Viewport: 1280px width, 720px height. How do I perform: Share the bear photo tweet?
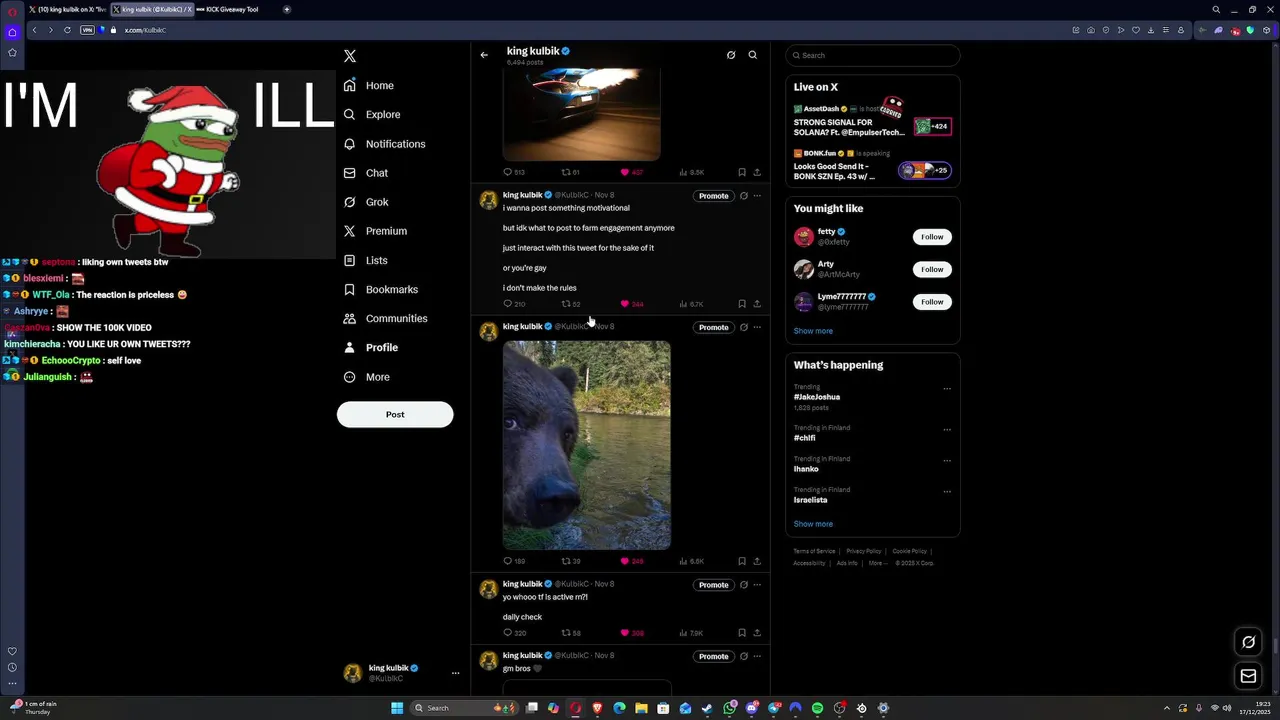coord(757,561)
